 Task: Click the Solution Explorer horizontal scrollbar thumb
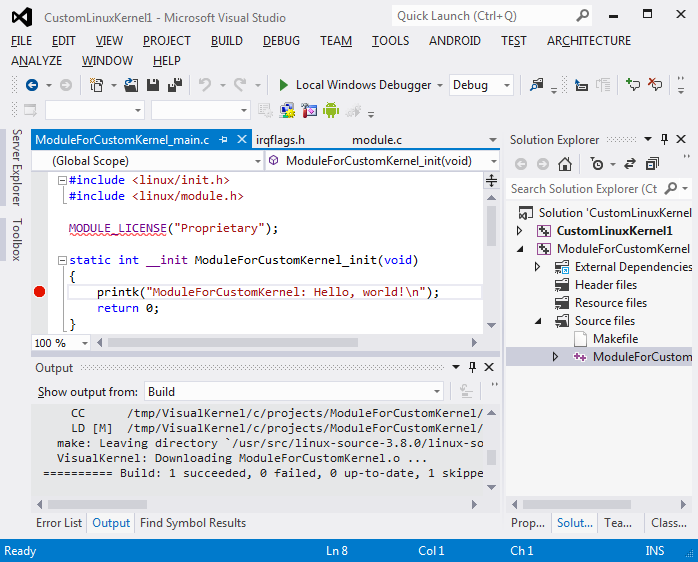point(577,505)
